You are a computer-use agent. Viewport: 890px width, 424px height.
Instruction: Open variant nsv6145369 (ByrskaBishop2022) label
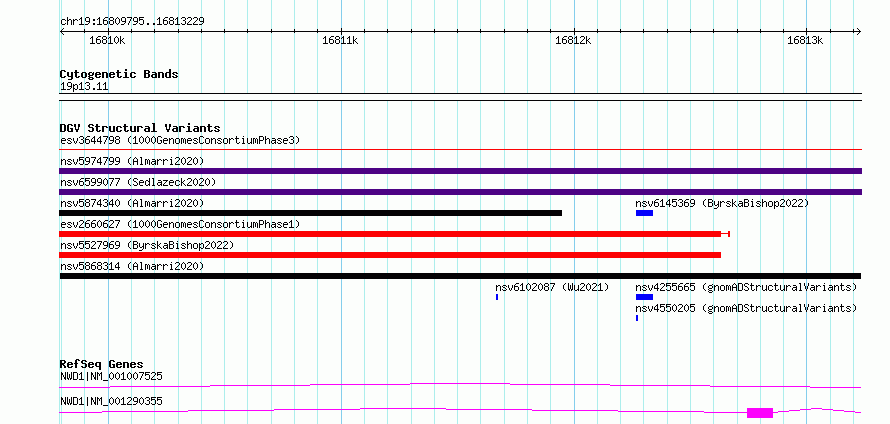tap(722, 203)
